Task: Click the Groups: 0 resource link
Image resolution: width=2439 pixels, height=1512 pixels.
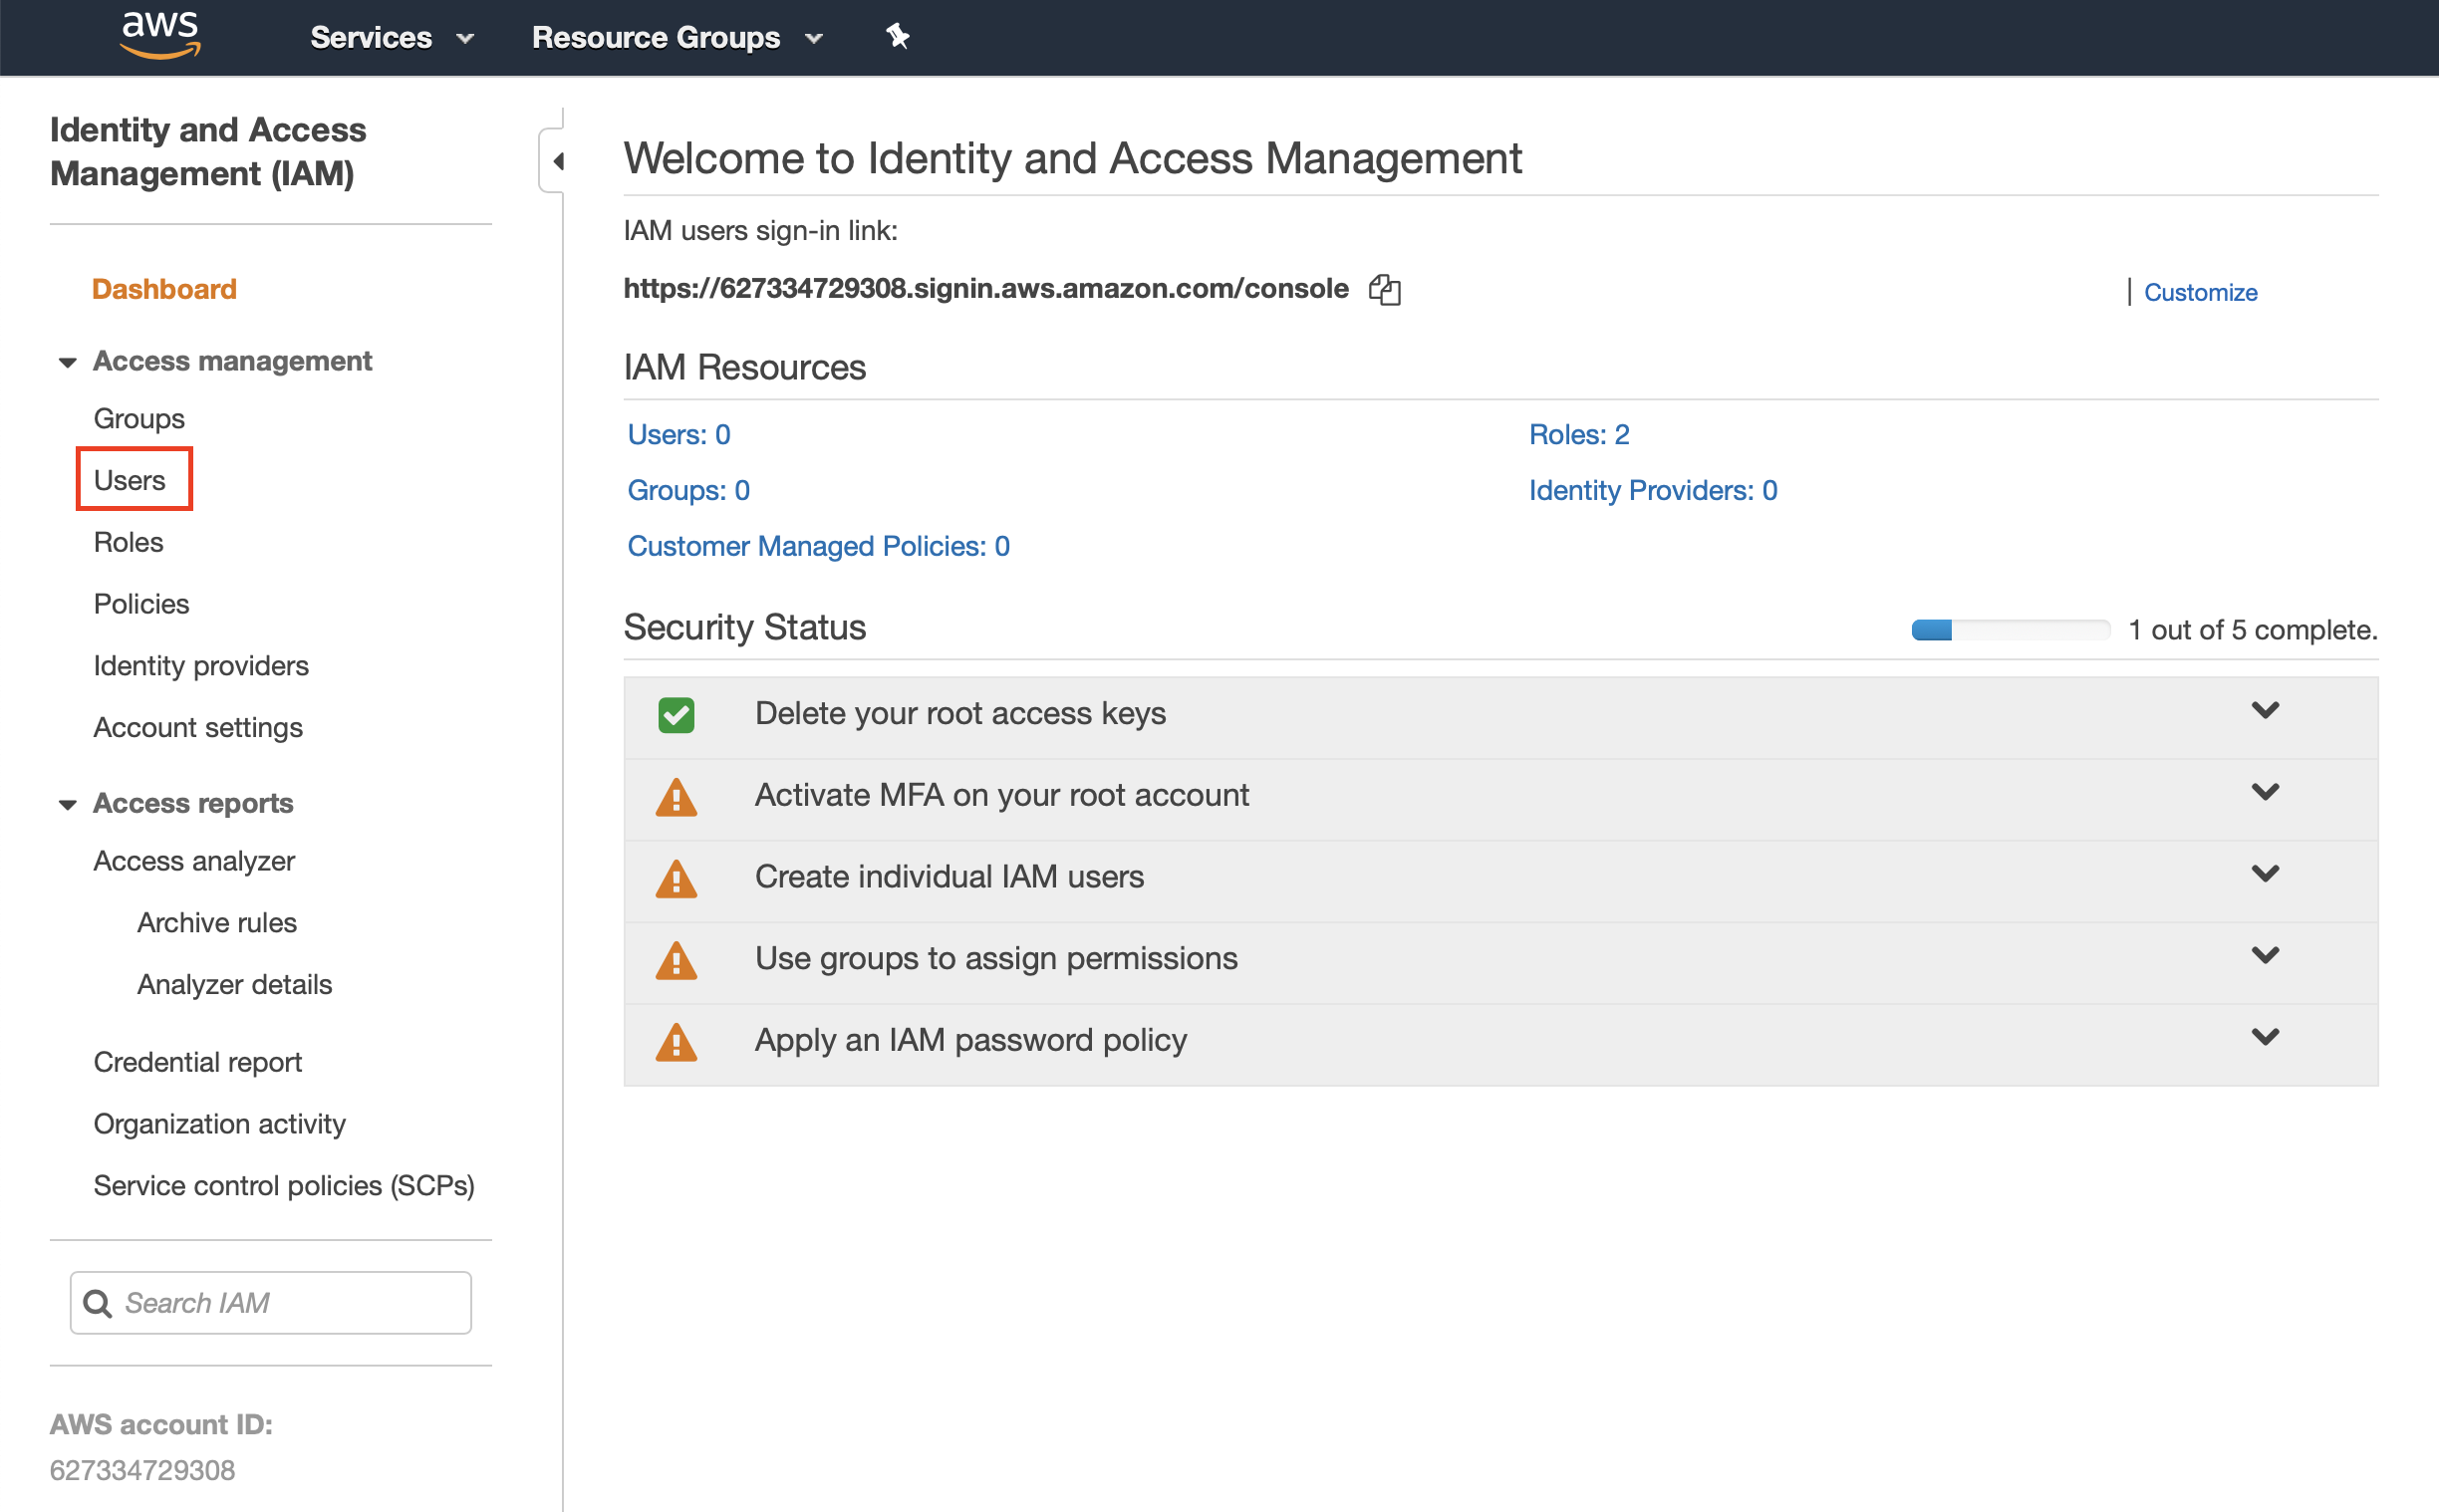Action: [688, 491]
